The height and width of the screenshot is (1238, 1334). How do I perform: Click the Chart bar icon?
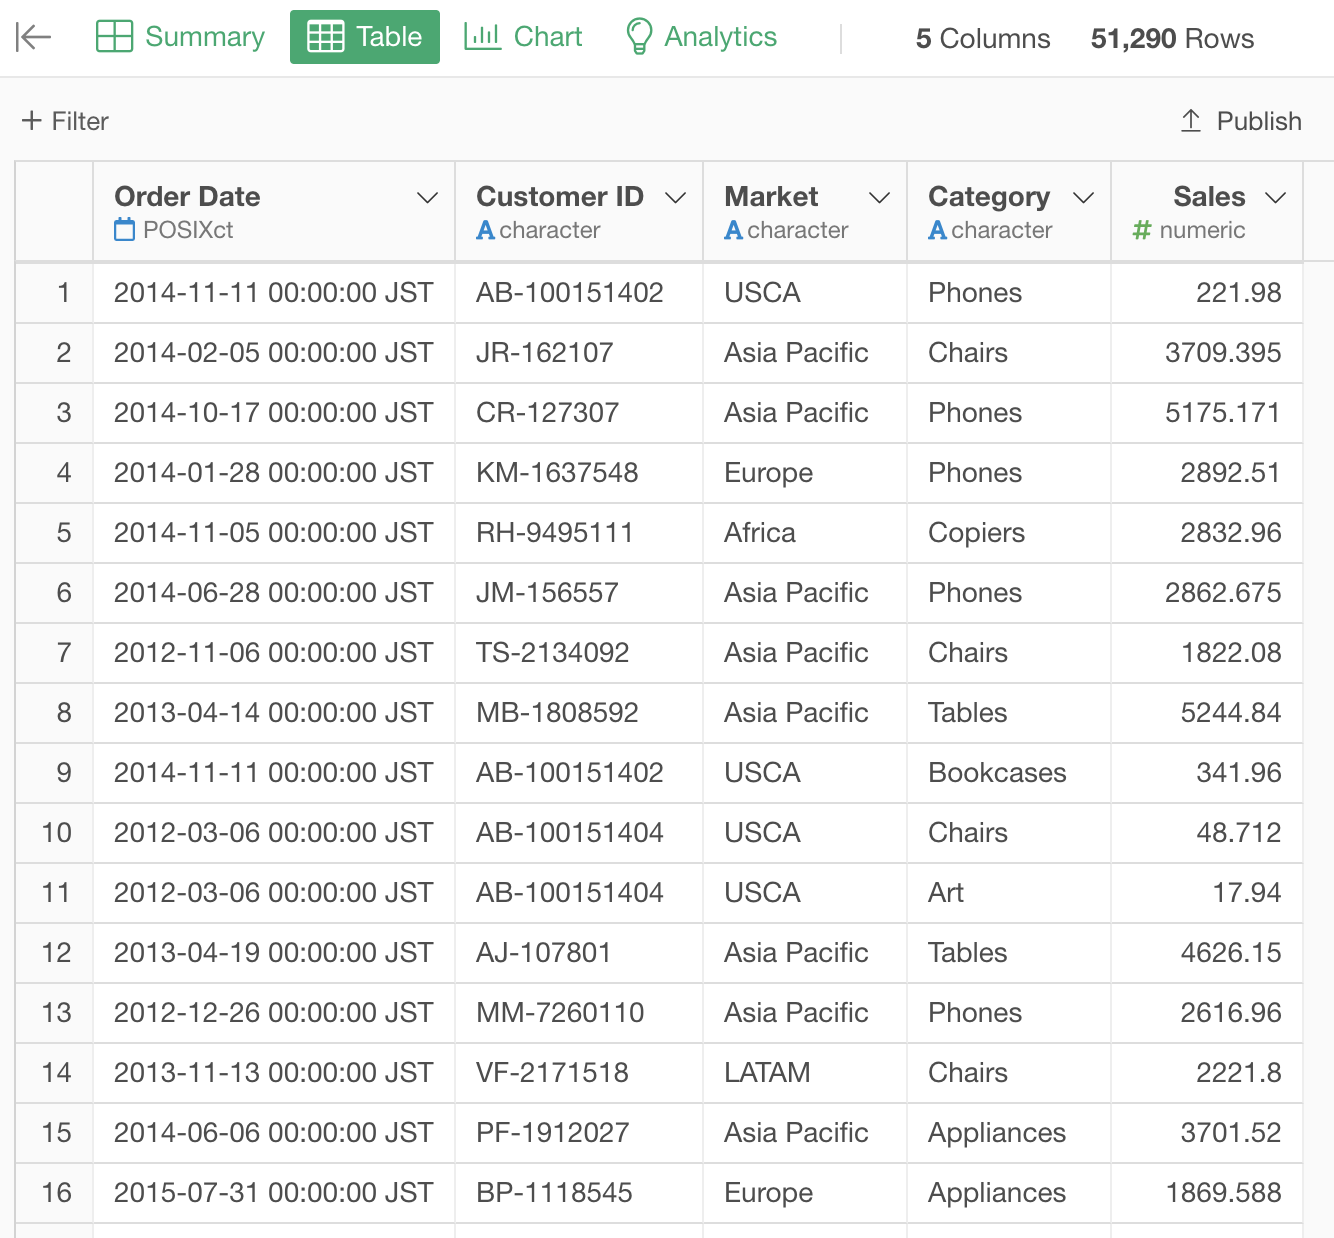[483, 37]
